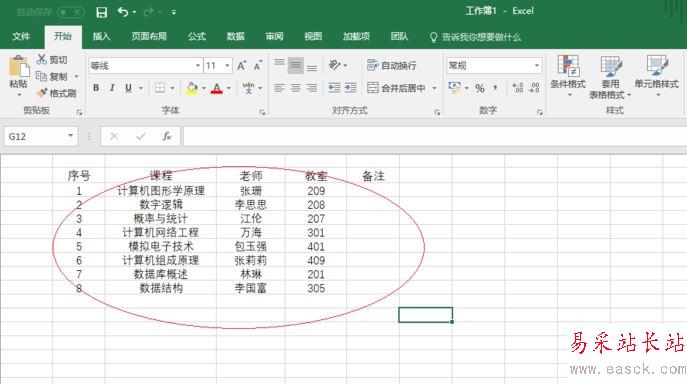Open the 文件 menu tab

tap(21, 36)
